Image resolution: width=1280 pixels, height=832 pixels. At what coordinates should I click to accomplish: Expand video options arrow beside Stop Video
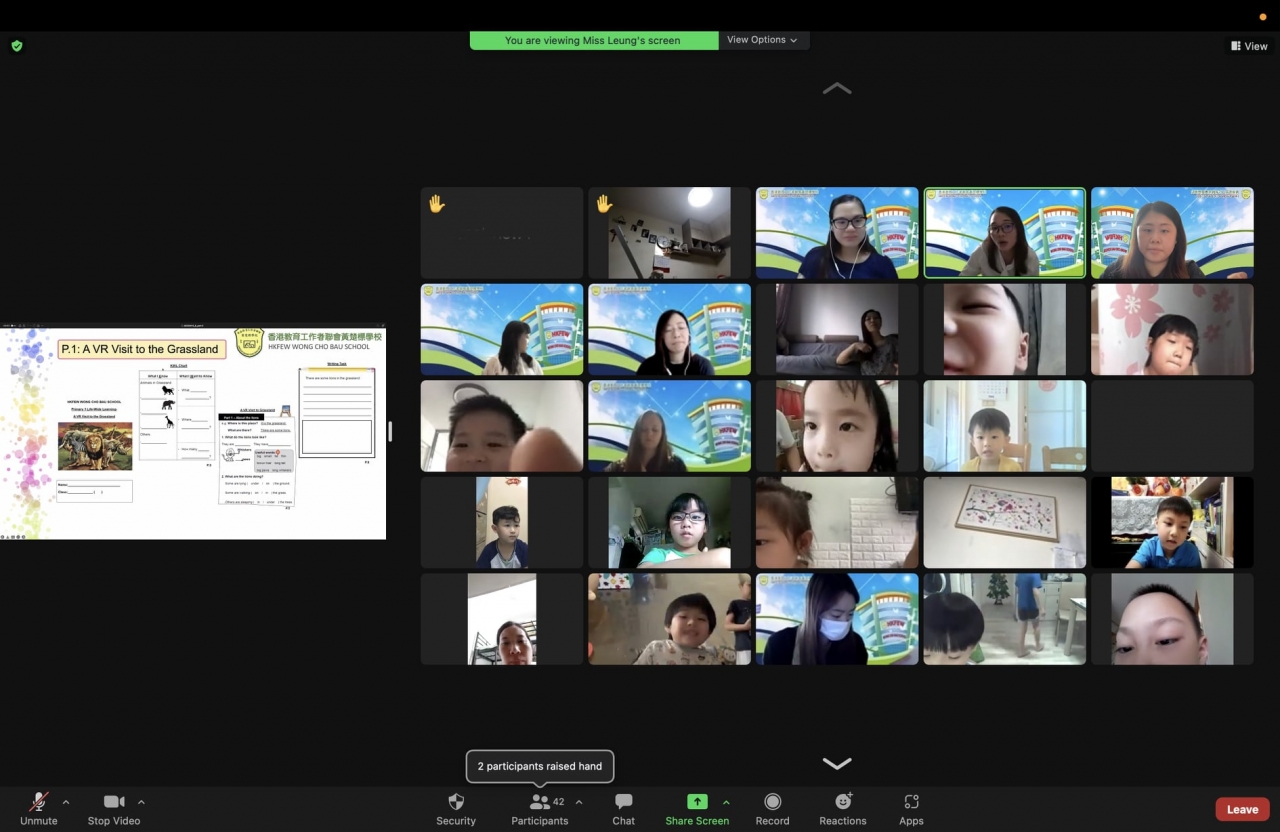pos(141,802)
